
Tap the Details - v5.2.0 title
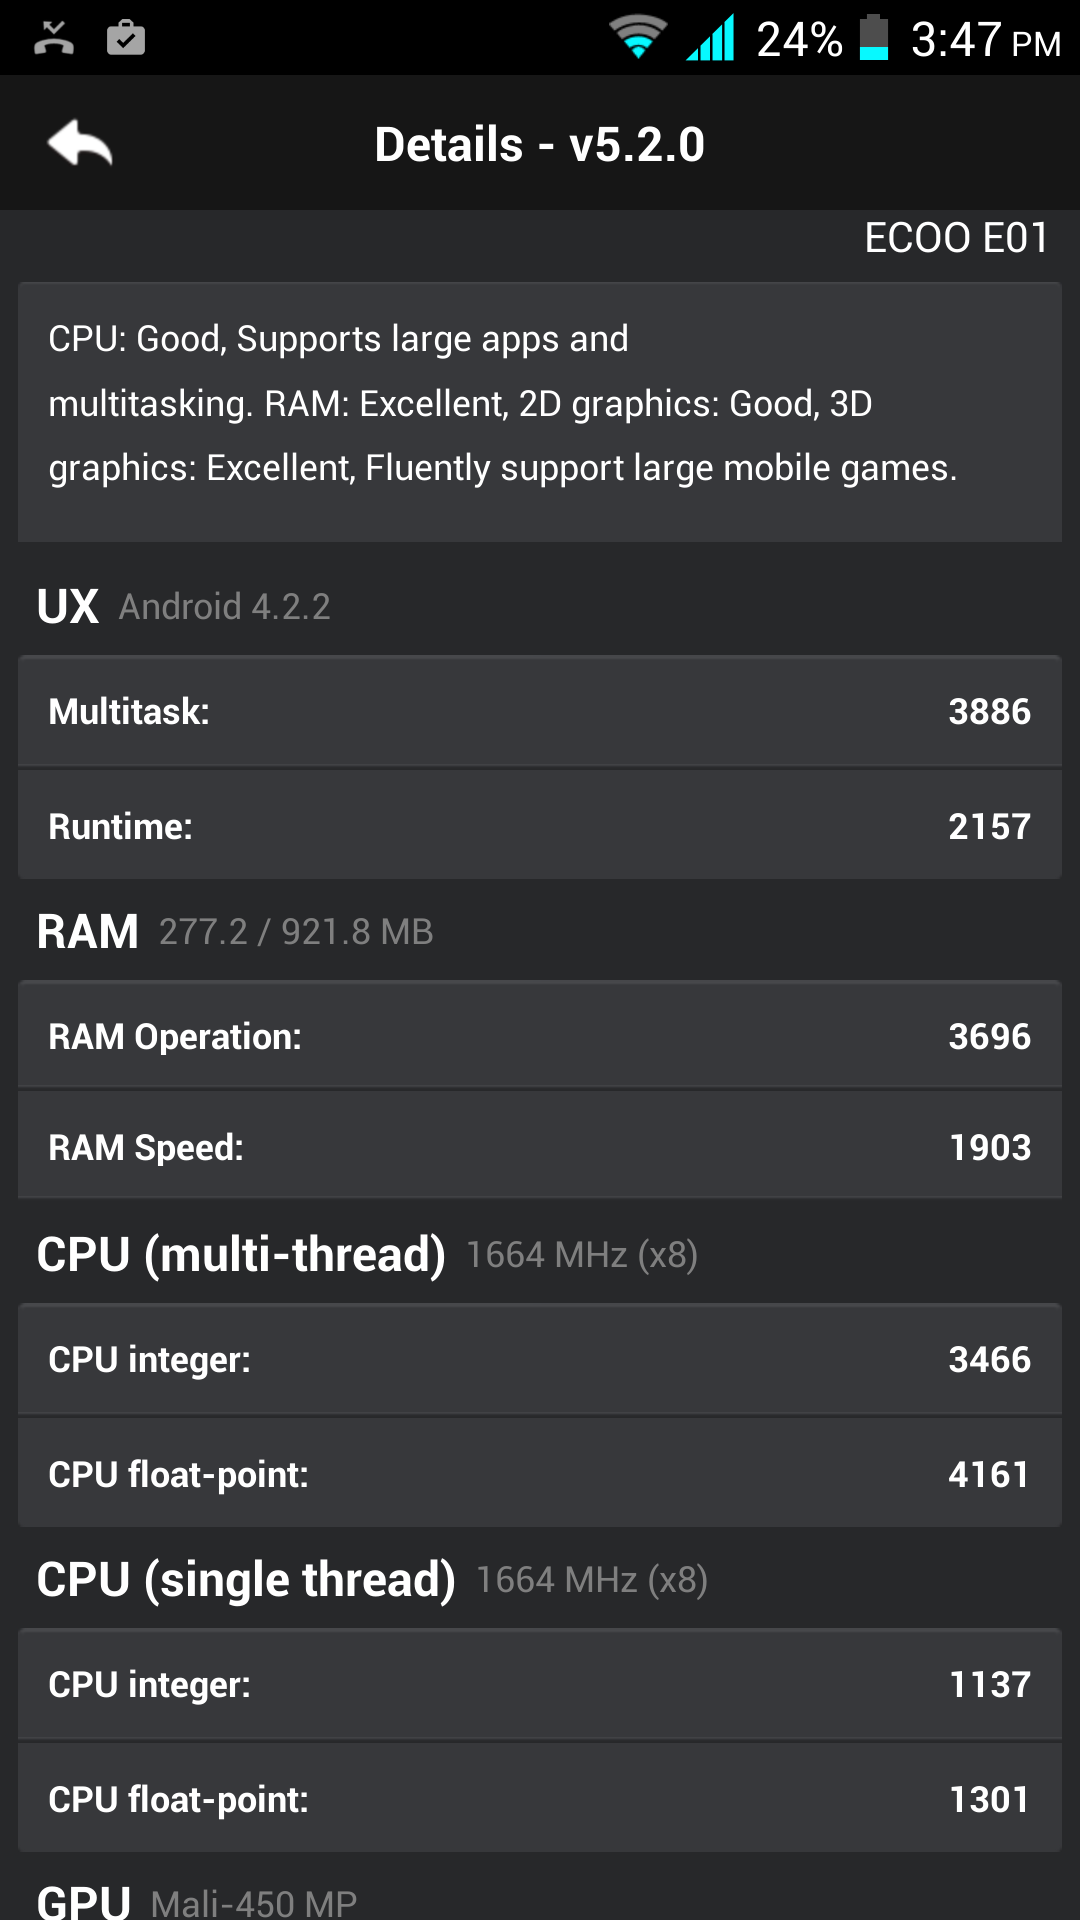pyautogui.click(x=540, y=144)
